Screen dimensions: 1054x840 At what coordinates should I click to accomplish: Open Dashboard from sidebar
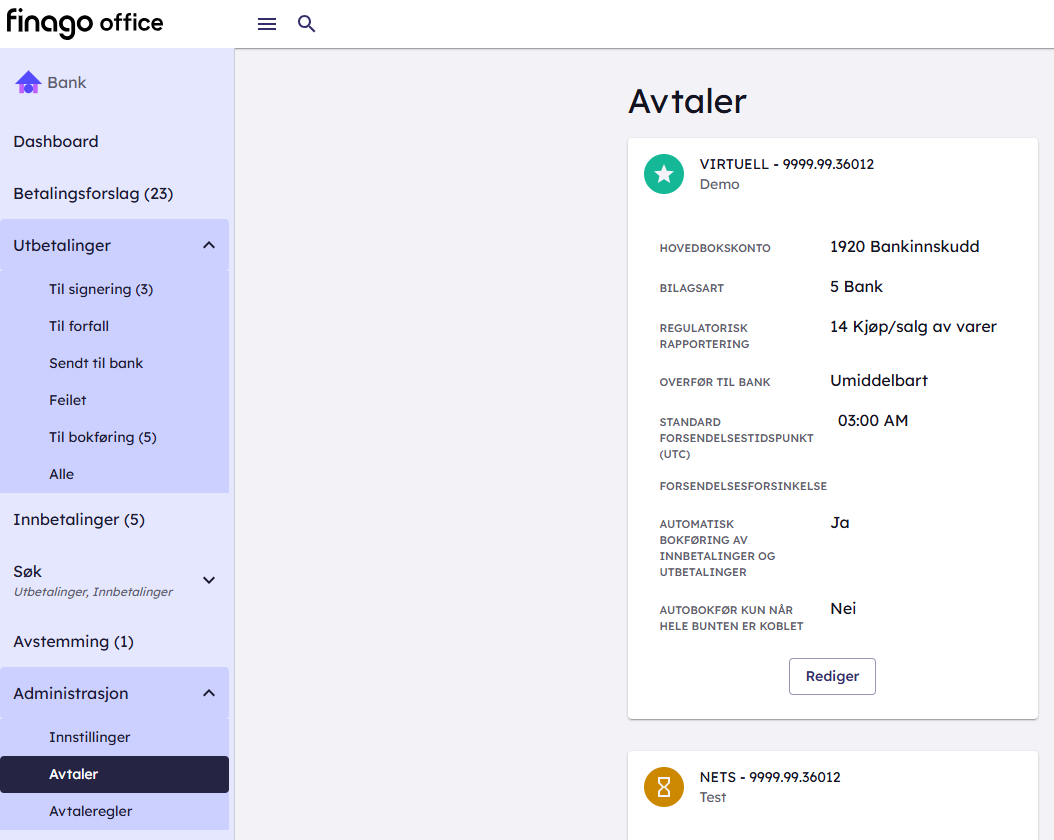click(x=56, y=142)
